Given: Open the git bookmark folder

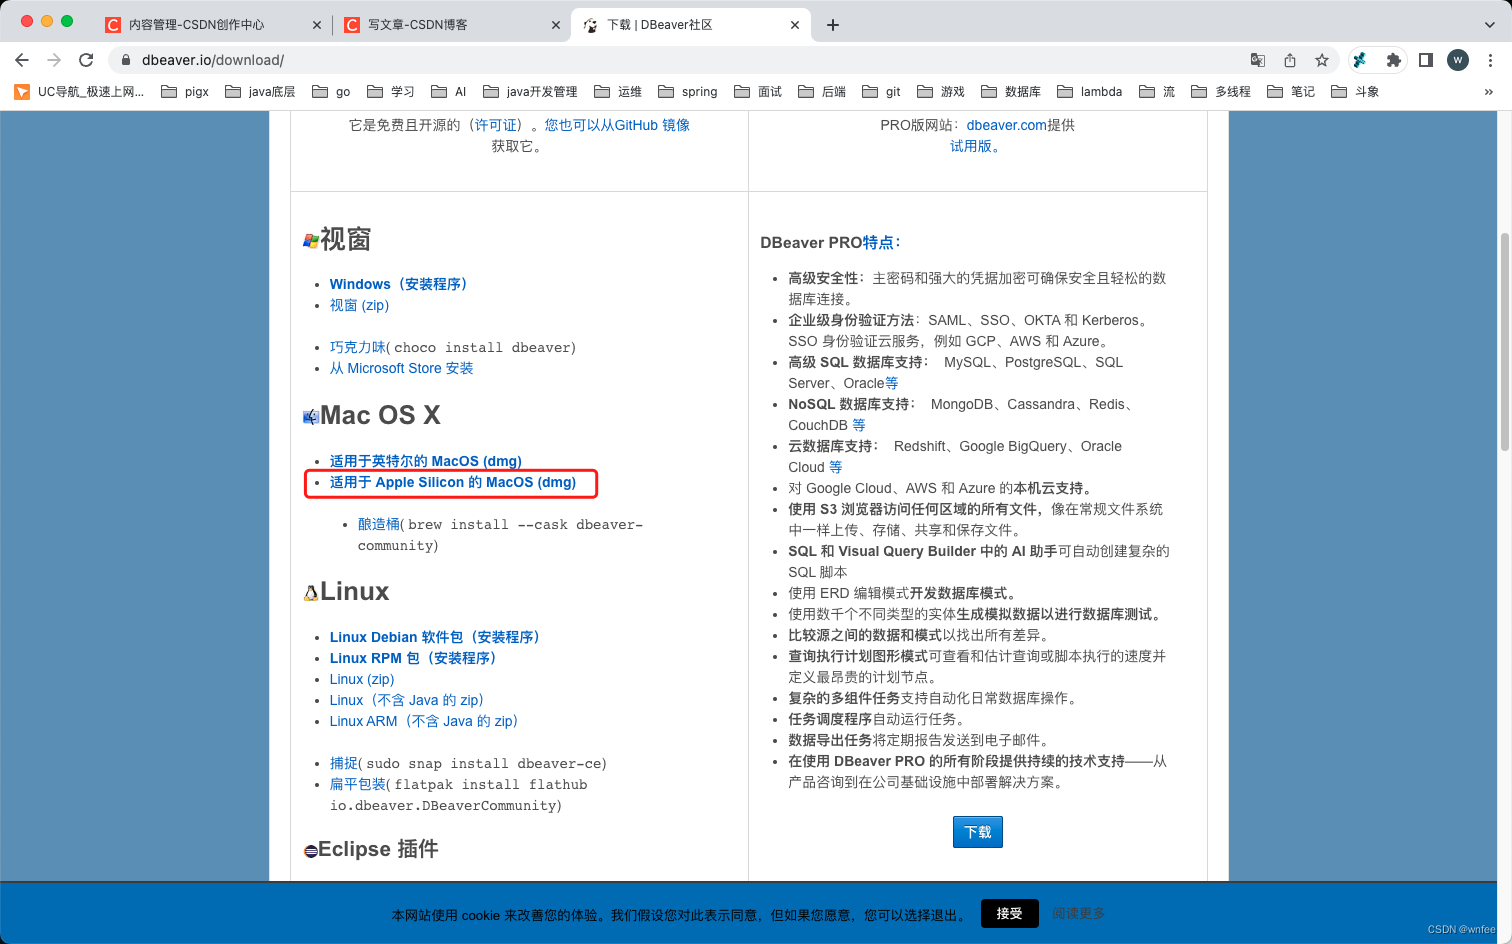Looking at the screenshot, I should [x=881, y=92].
